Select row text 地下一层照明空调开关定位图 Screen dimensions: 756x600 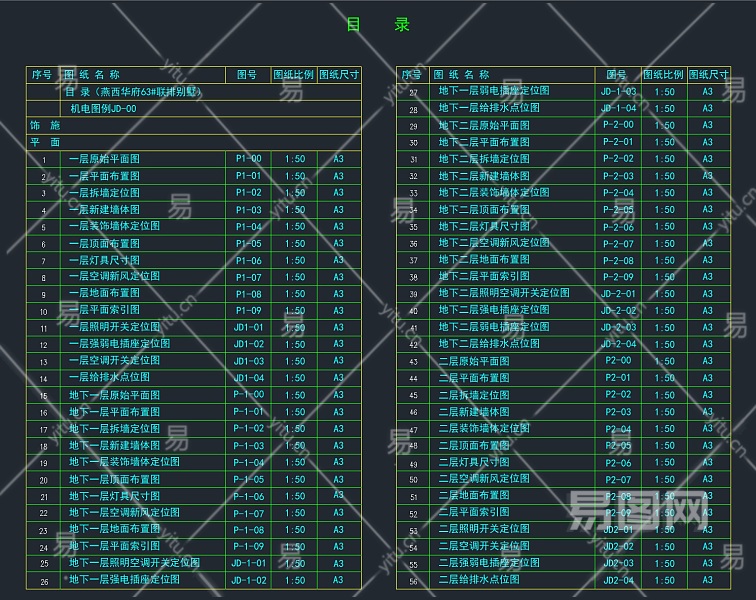(x=135, y=563)
